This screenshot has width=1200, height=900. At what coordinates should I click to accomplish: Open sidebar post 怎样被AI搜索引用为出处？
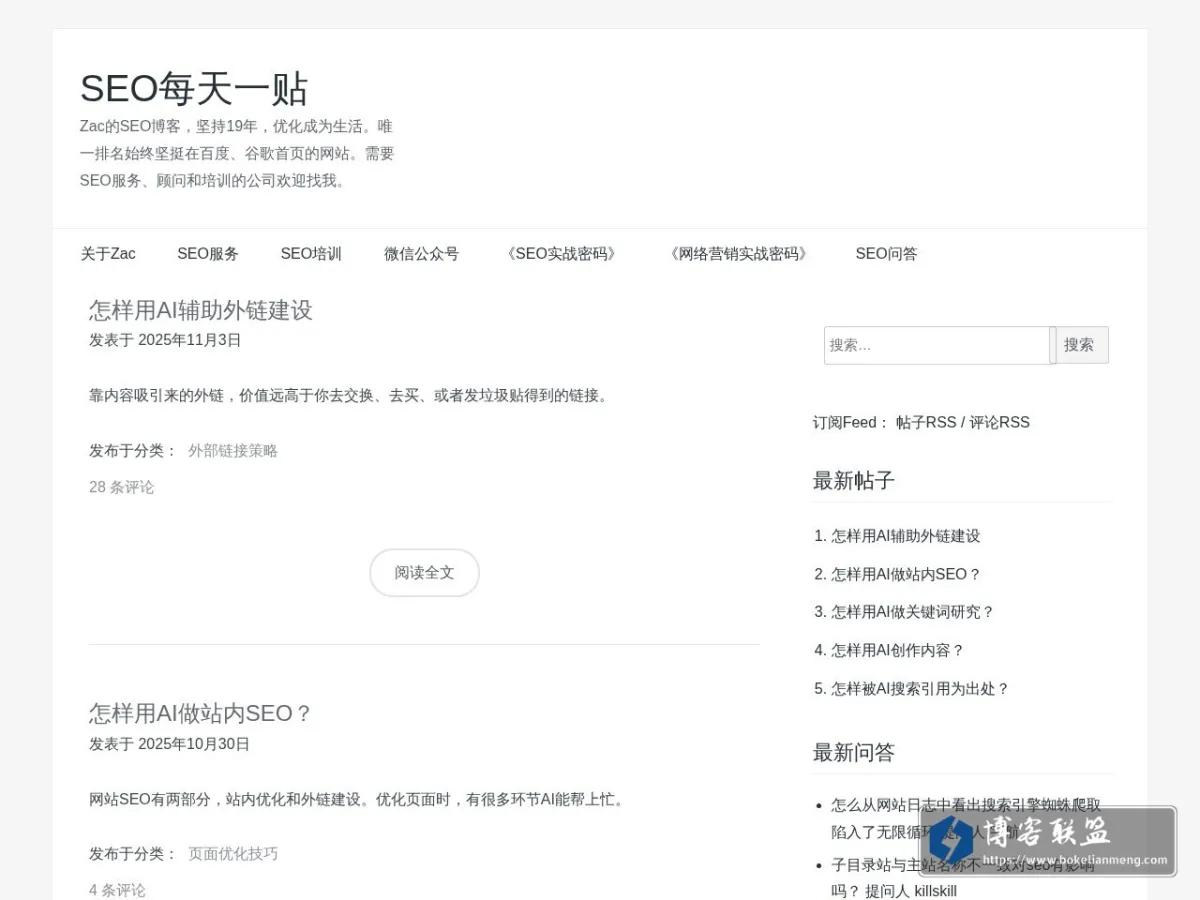(920, 689)
